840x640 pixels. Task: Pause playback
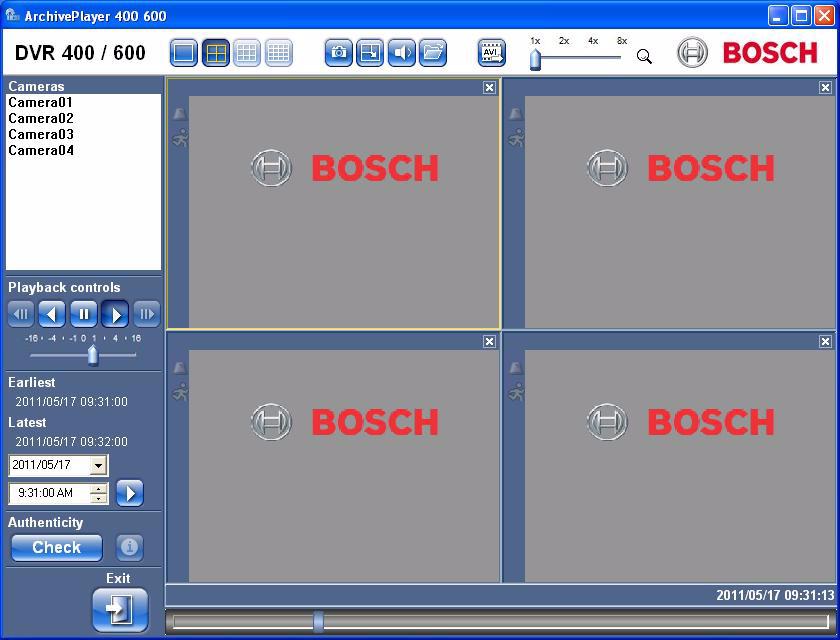coord(84,314)
